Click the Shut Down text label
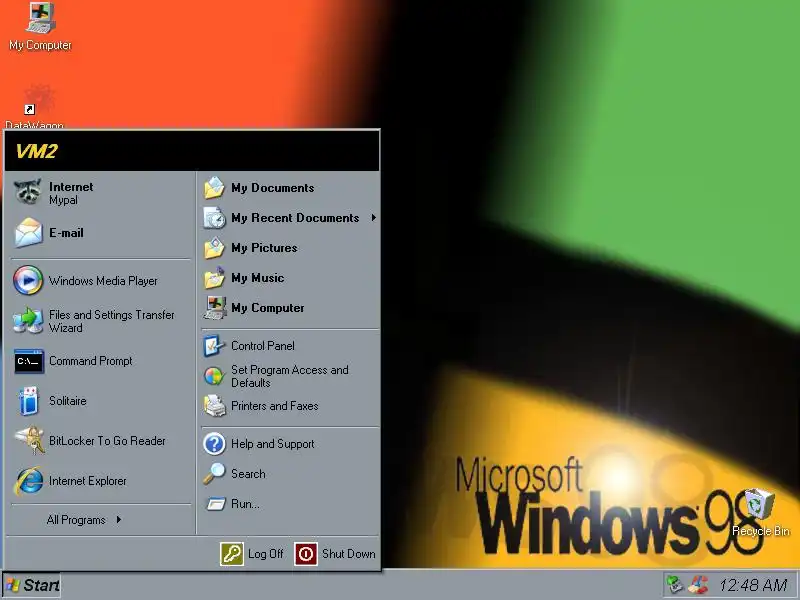Viewport: 800px width, 600px height. [x=348, y=554]
